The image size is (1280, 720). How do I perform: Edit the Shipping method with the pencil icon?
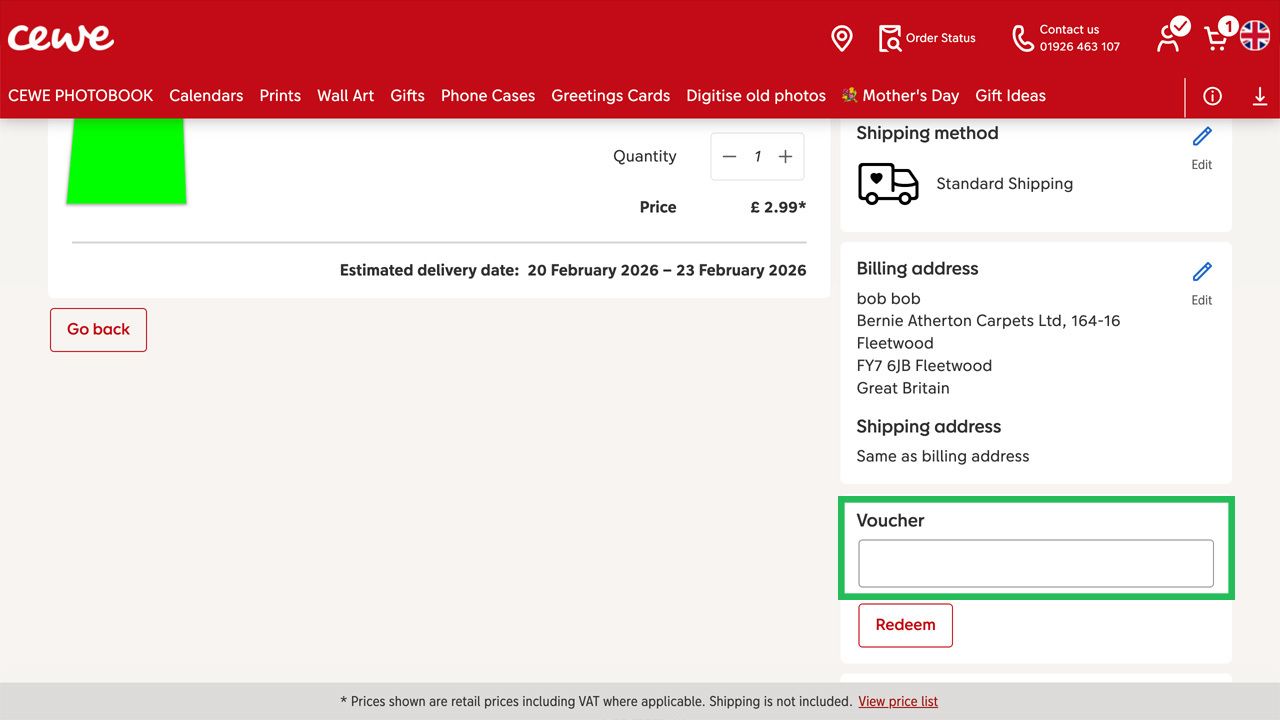(1200, 136)
